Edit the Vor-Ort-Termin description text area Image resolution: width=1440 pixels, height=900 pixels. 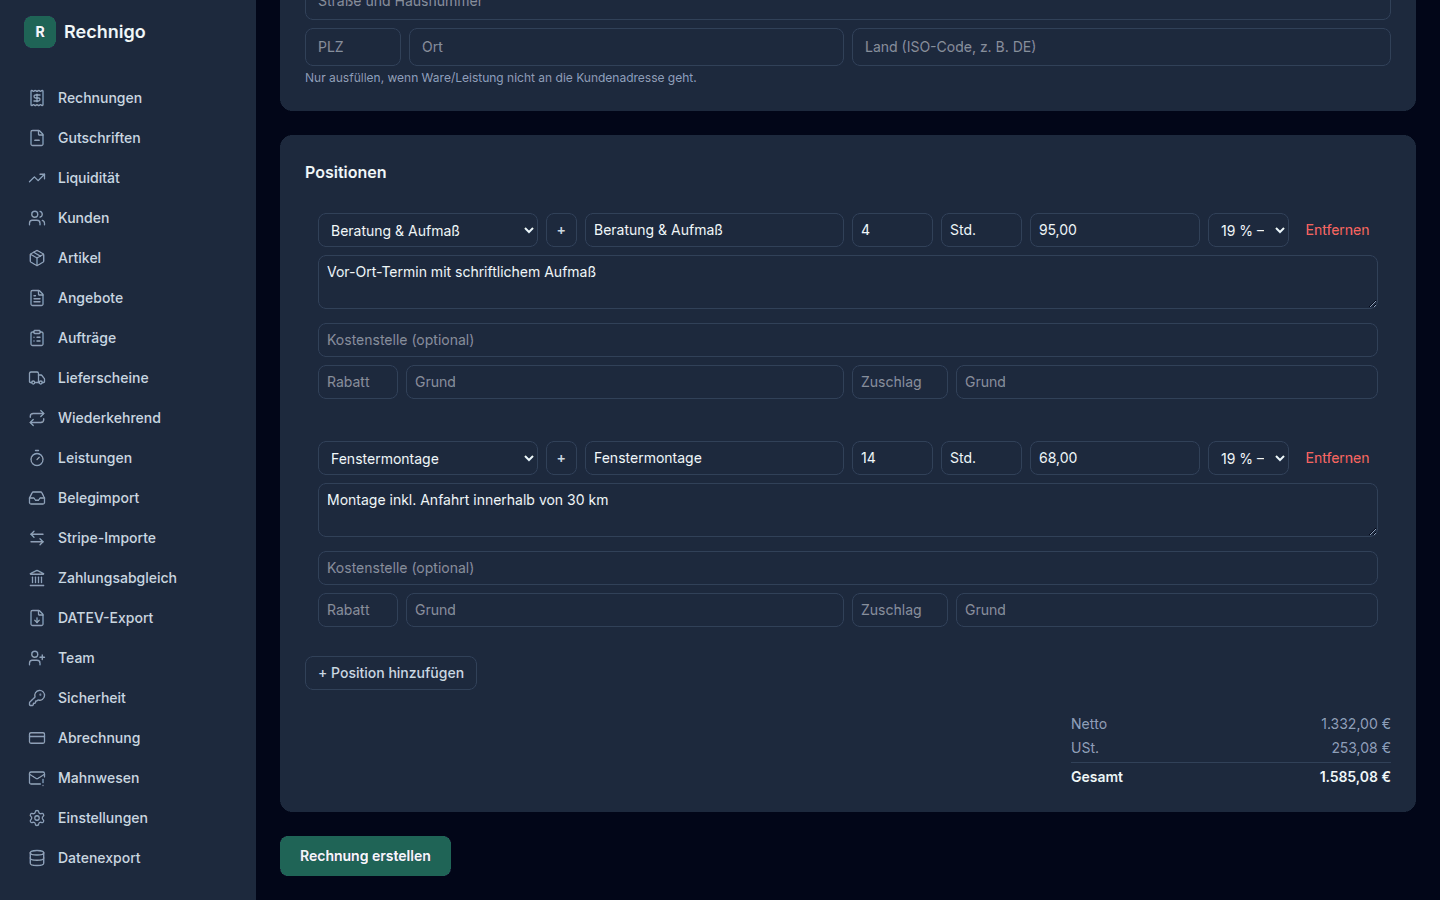[x=848, y=282]
